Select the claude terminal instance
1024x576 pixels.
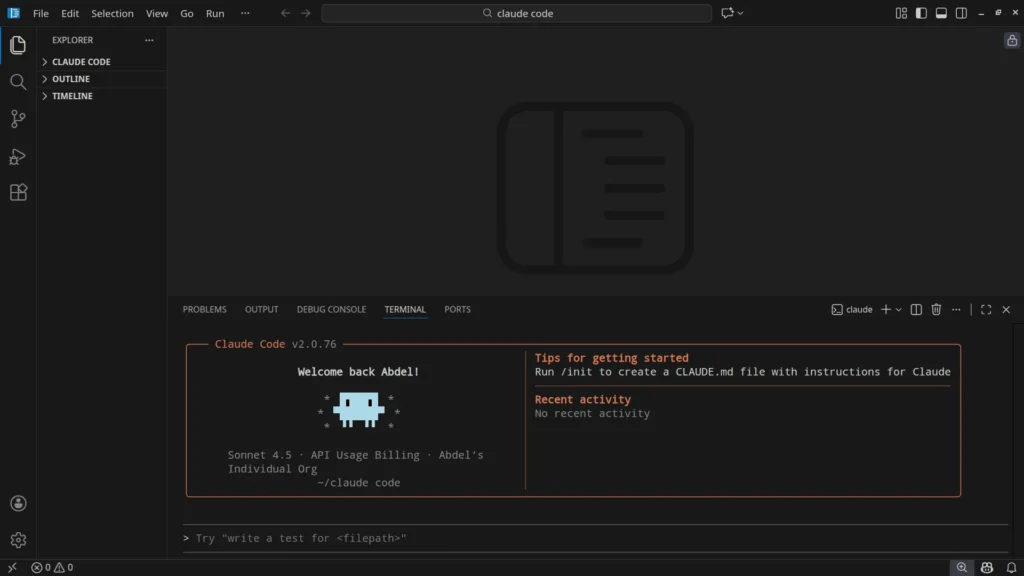852,310
